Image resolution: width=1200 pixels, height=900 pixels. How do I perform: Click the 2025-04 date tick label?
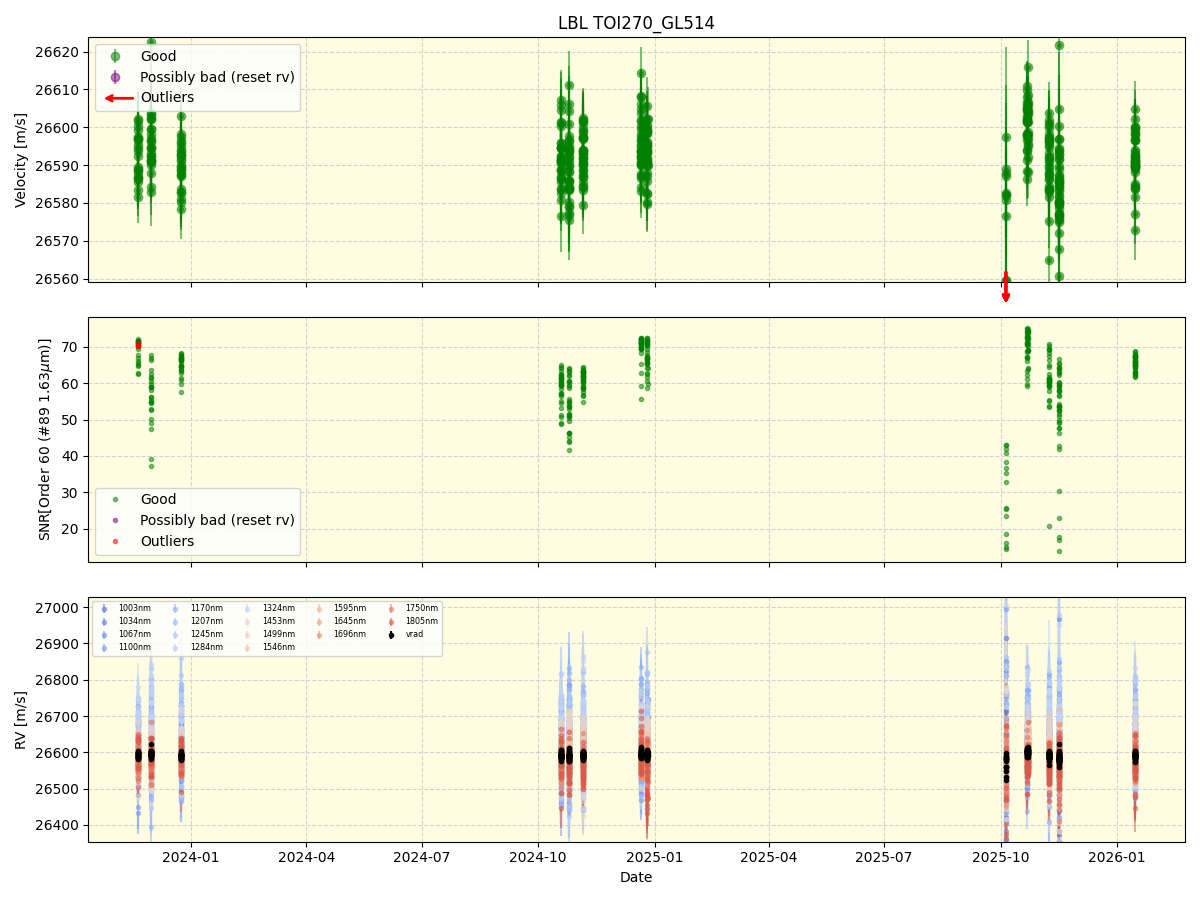[769, 857]
